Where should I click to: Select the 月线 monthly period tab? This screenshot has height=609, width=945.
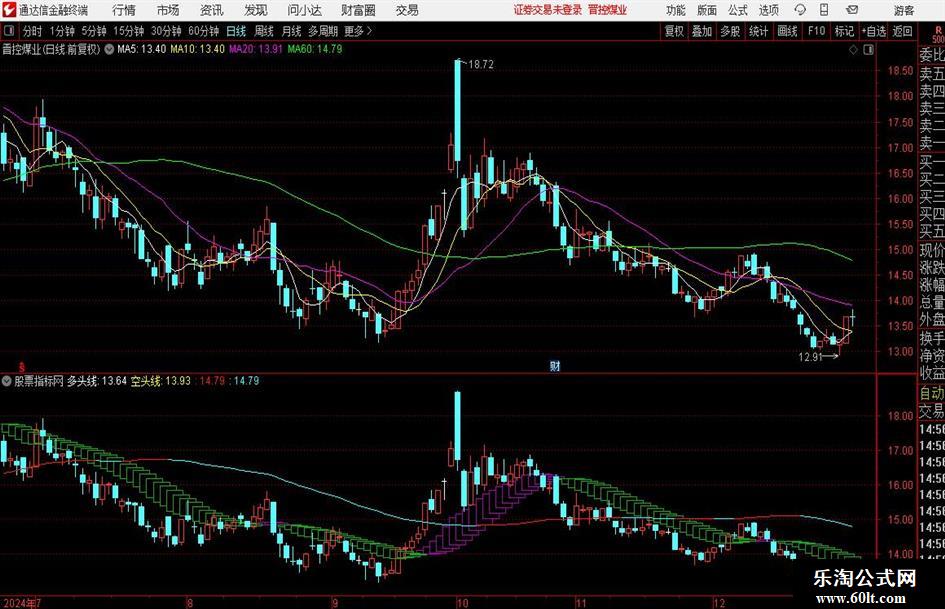click(292, 31)
